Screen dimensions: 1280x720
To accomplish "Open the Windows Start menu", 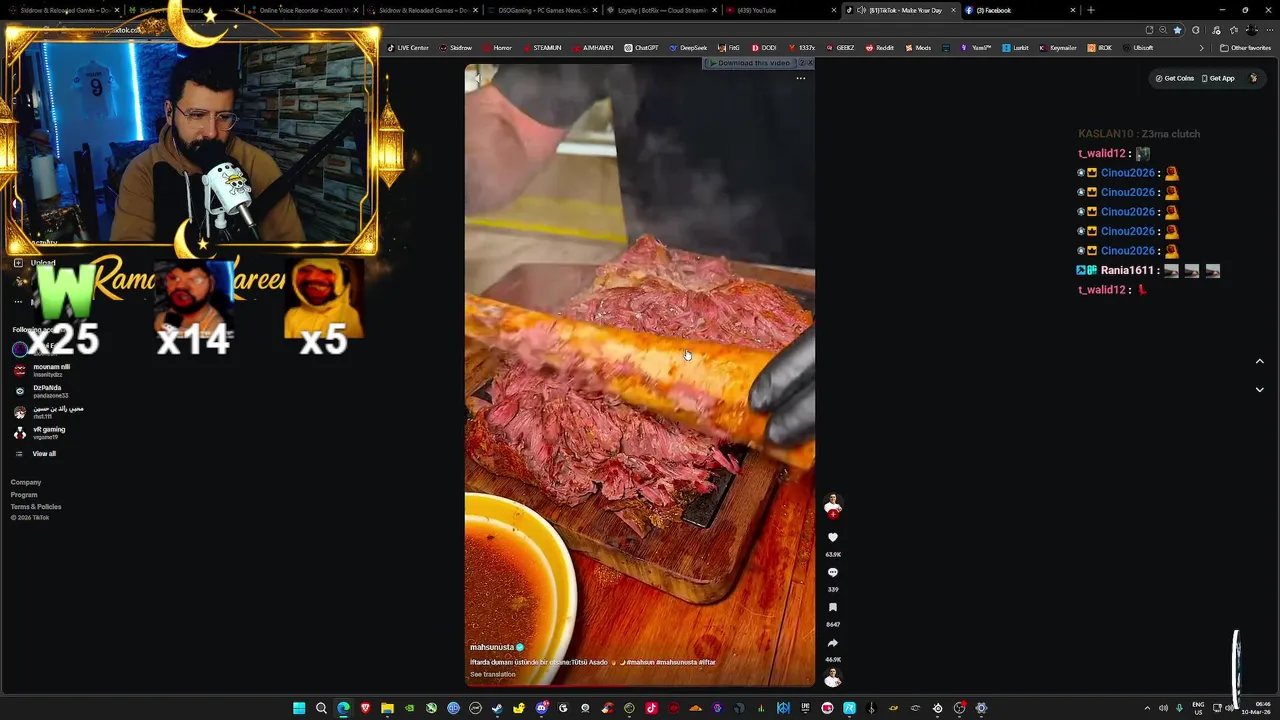I will [x=299, y=708].
